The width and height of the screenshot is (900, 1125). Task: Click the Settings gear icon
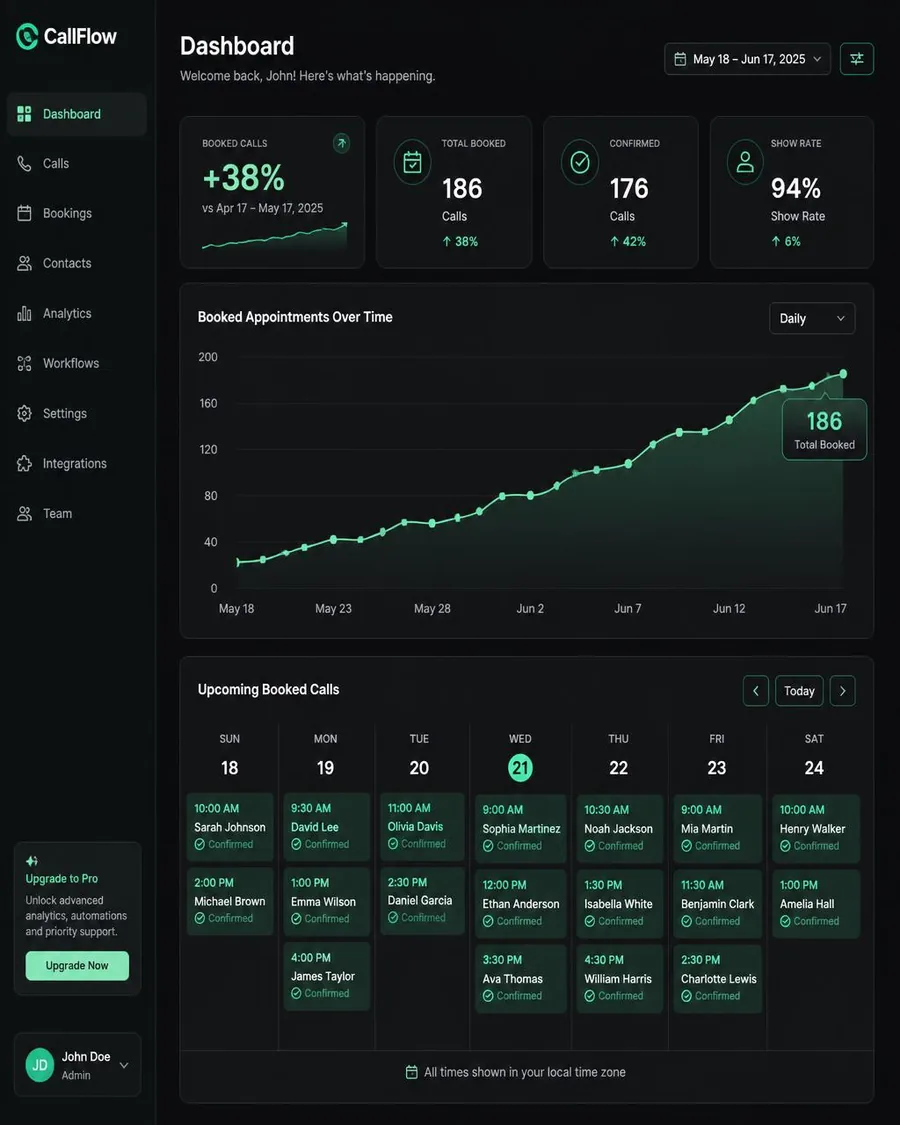pos(24,413)
